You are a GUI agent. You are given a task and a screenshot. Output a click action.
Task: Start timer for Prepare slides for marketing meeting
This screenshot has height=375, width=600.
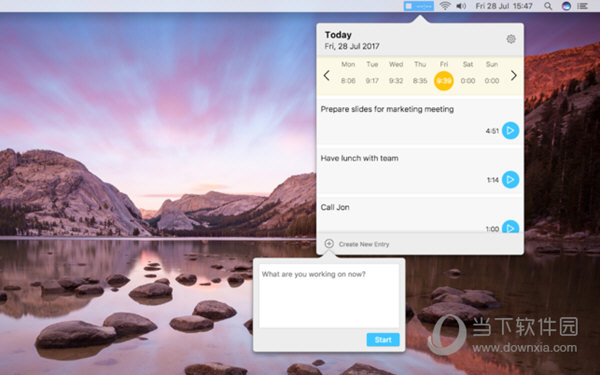click(510, 130)
